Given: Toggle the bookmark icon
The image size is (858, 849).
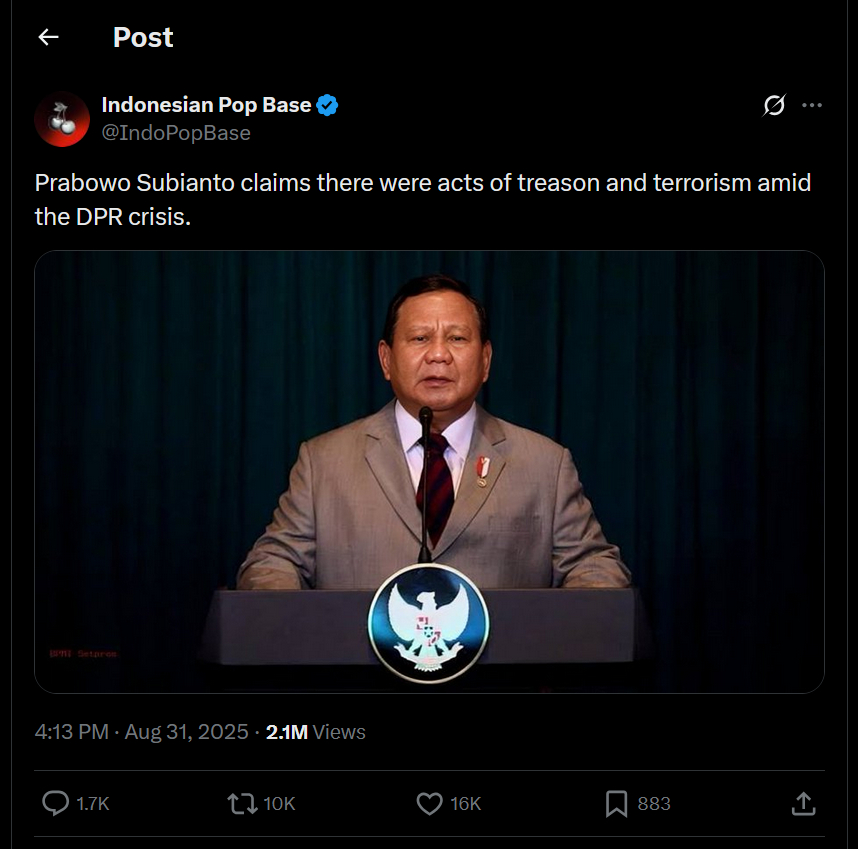Looking at the screenshot, I should [x=616, y=803].
